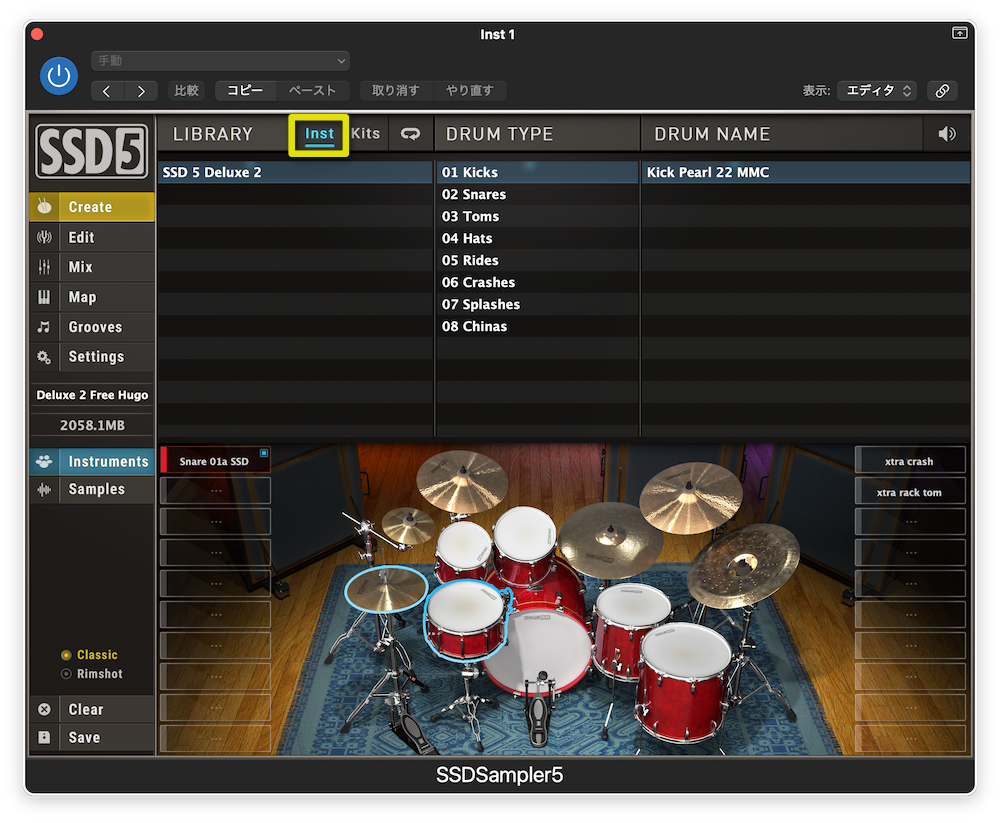
Task: Click the china cymbal with rivets
Action: click(x=744, y=566)
